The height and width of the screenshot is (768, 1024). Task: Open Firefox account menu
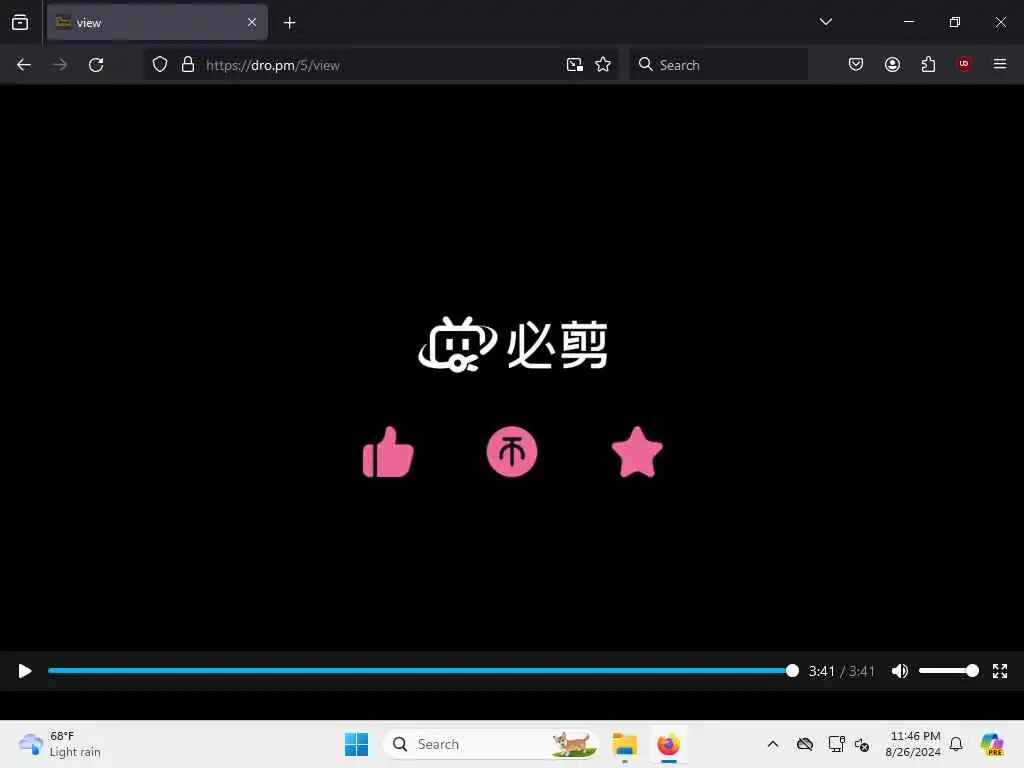[x=892, y=65]
